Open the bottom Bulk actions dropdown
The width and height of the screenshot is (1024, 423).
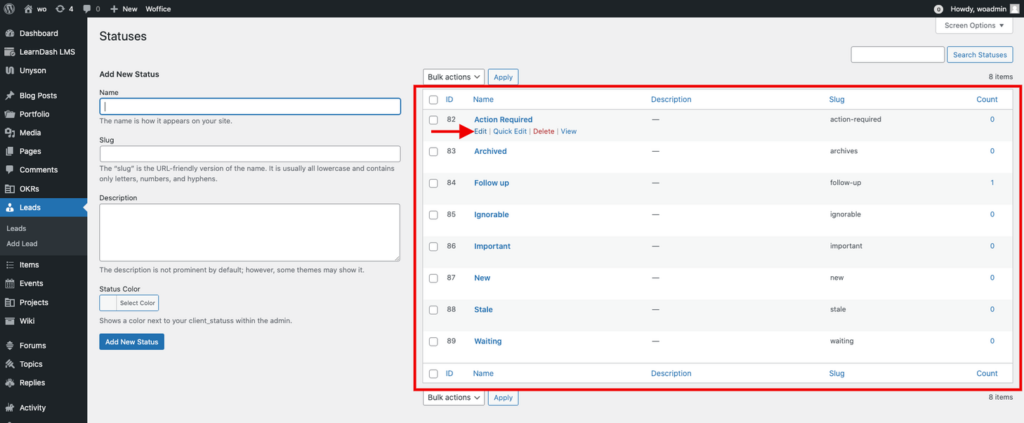(454, 397)
